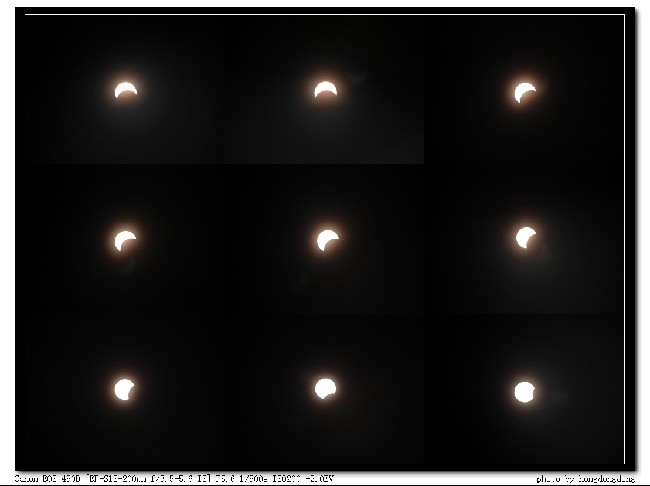Open the middle-right eclipse photo
The height and width of the screenshot is (486, 650).
(526, 238)
